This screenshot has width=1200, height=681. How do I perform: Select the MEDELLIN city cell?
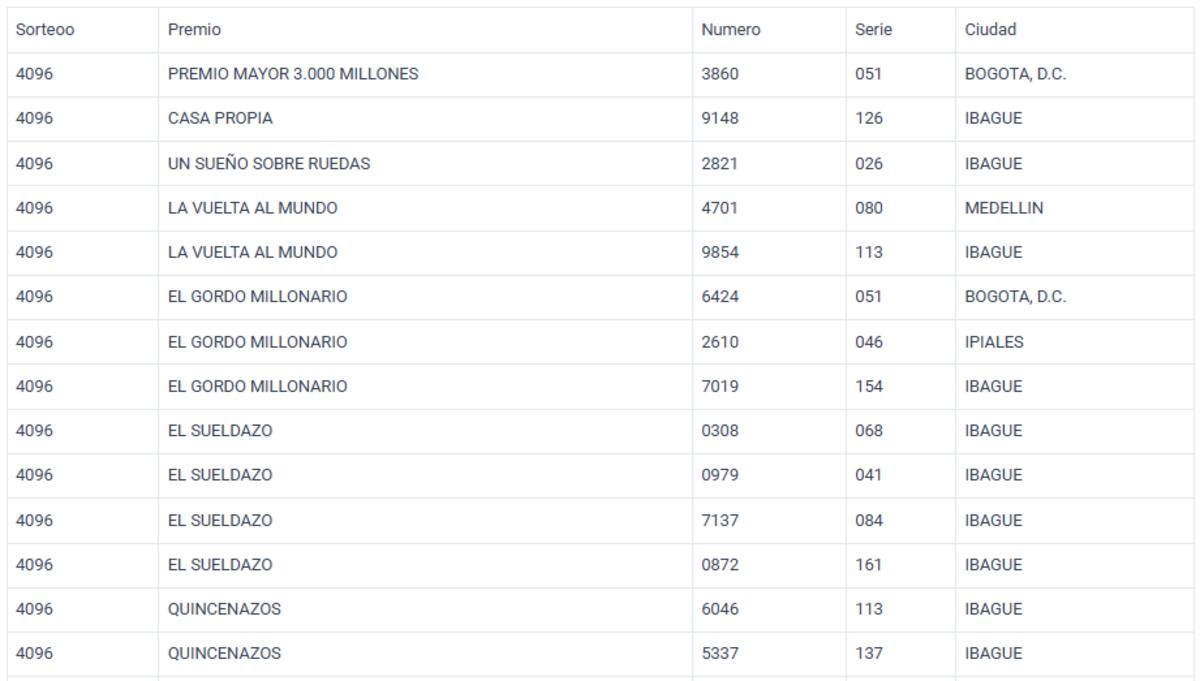click(x=1004, y=208)
